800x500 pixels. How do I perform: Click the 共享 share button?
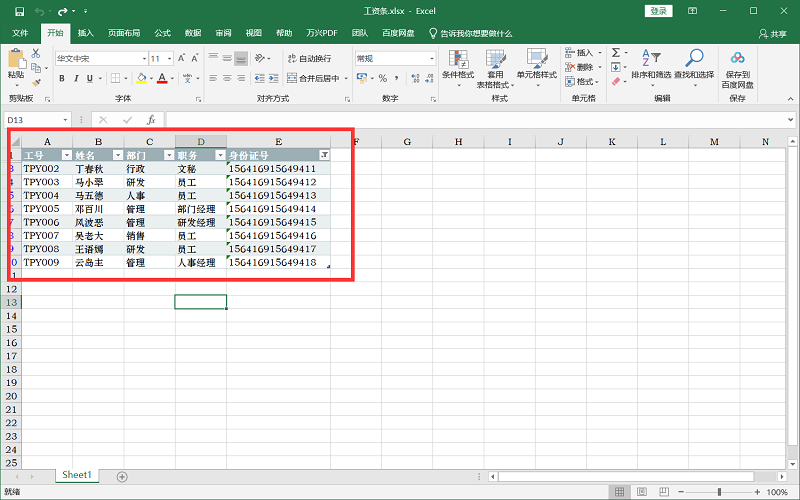[x=772, y=33]
